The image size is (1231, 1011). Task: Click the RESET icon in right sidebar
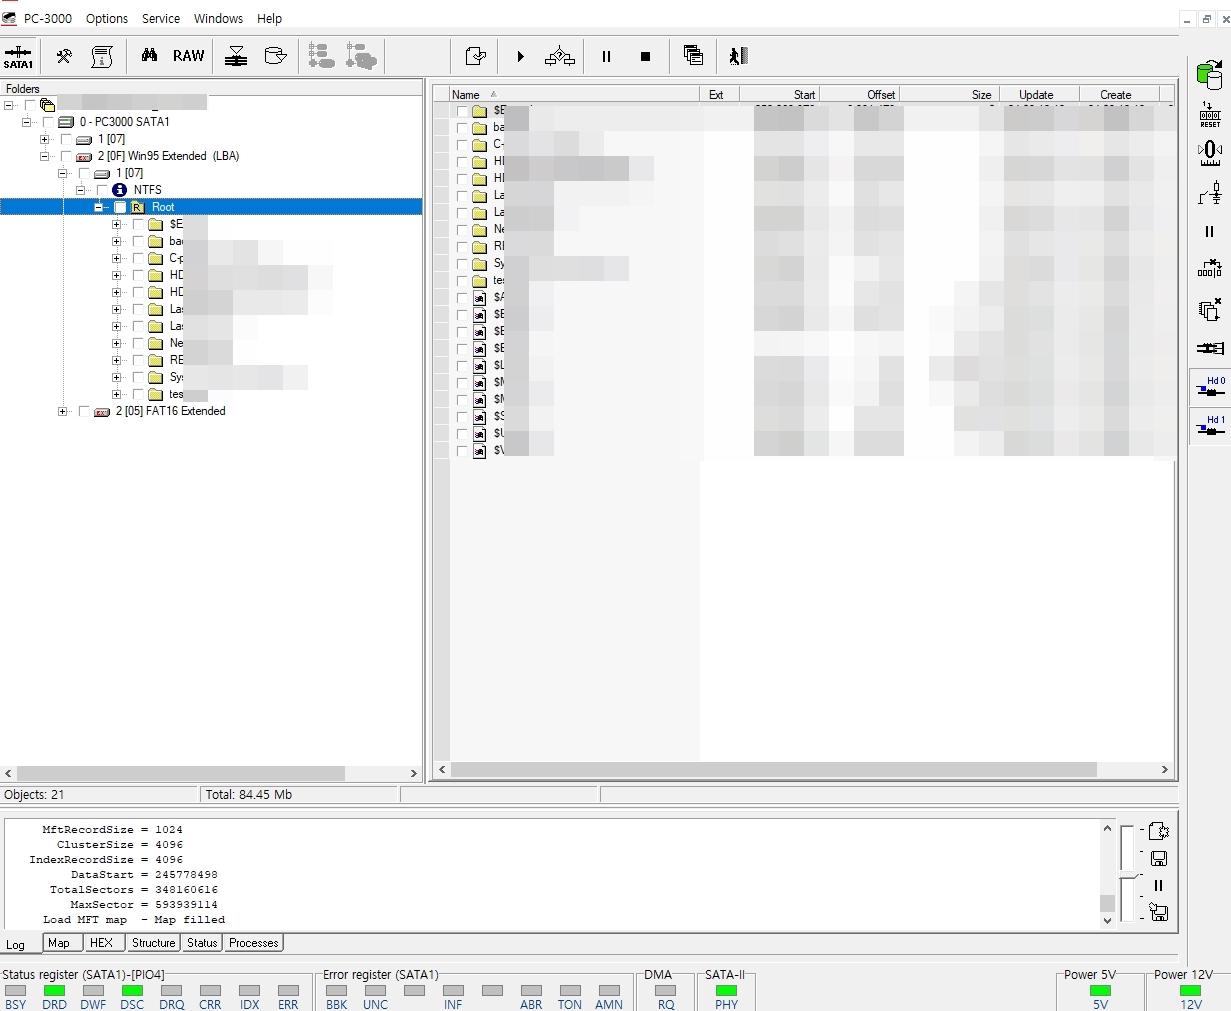click(x=1210, y=114)
